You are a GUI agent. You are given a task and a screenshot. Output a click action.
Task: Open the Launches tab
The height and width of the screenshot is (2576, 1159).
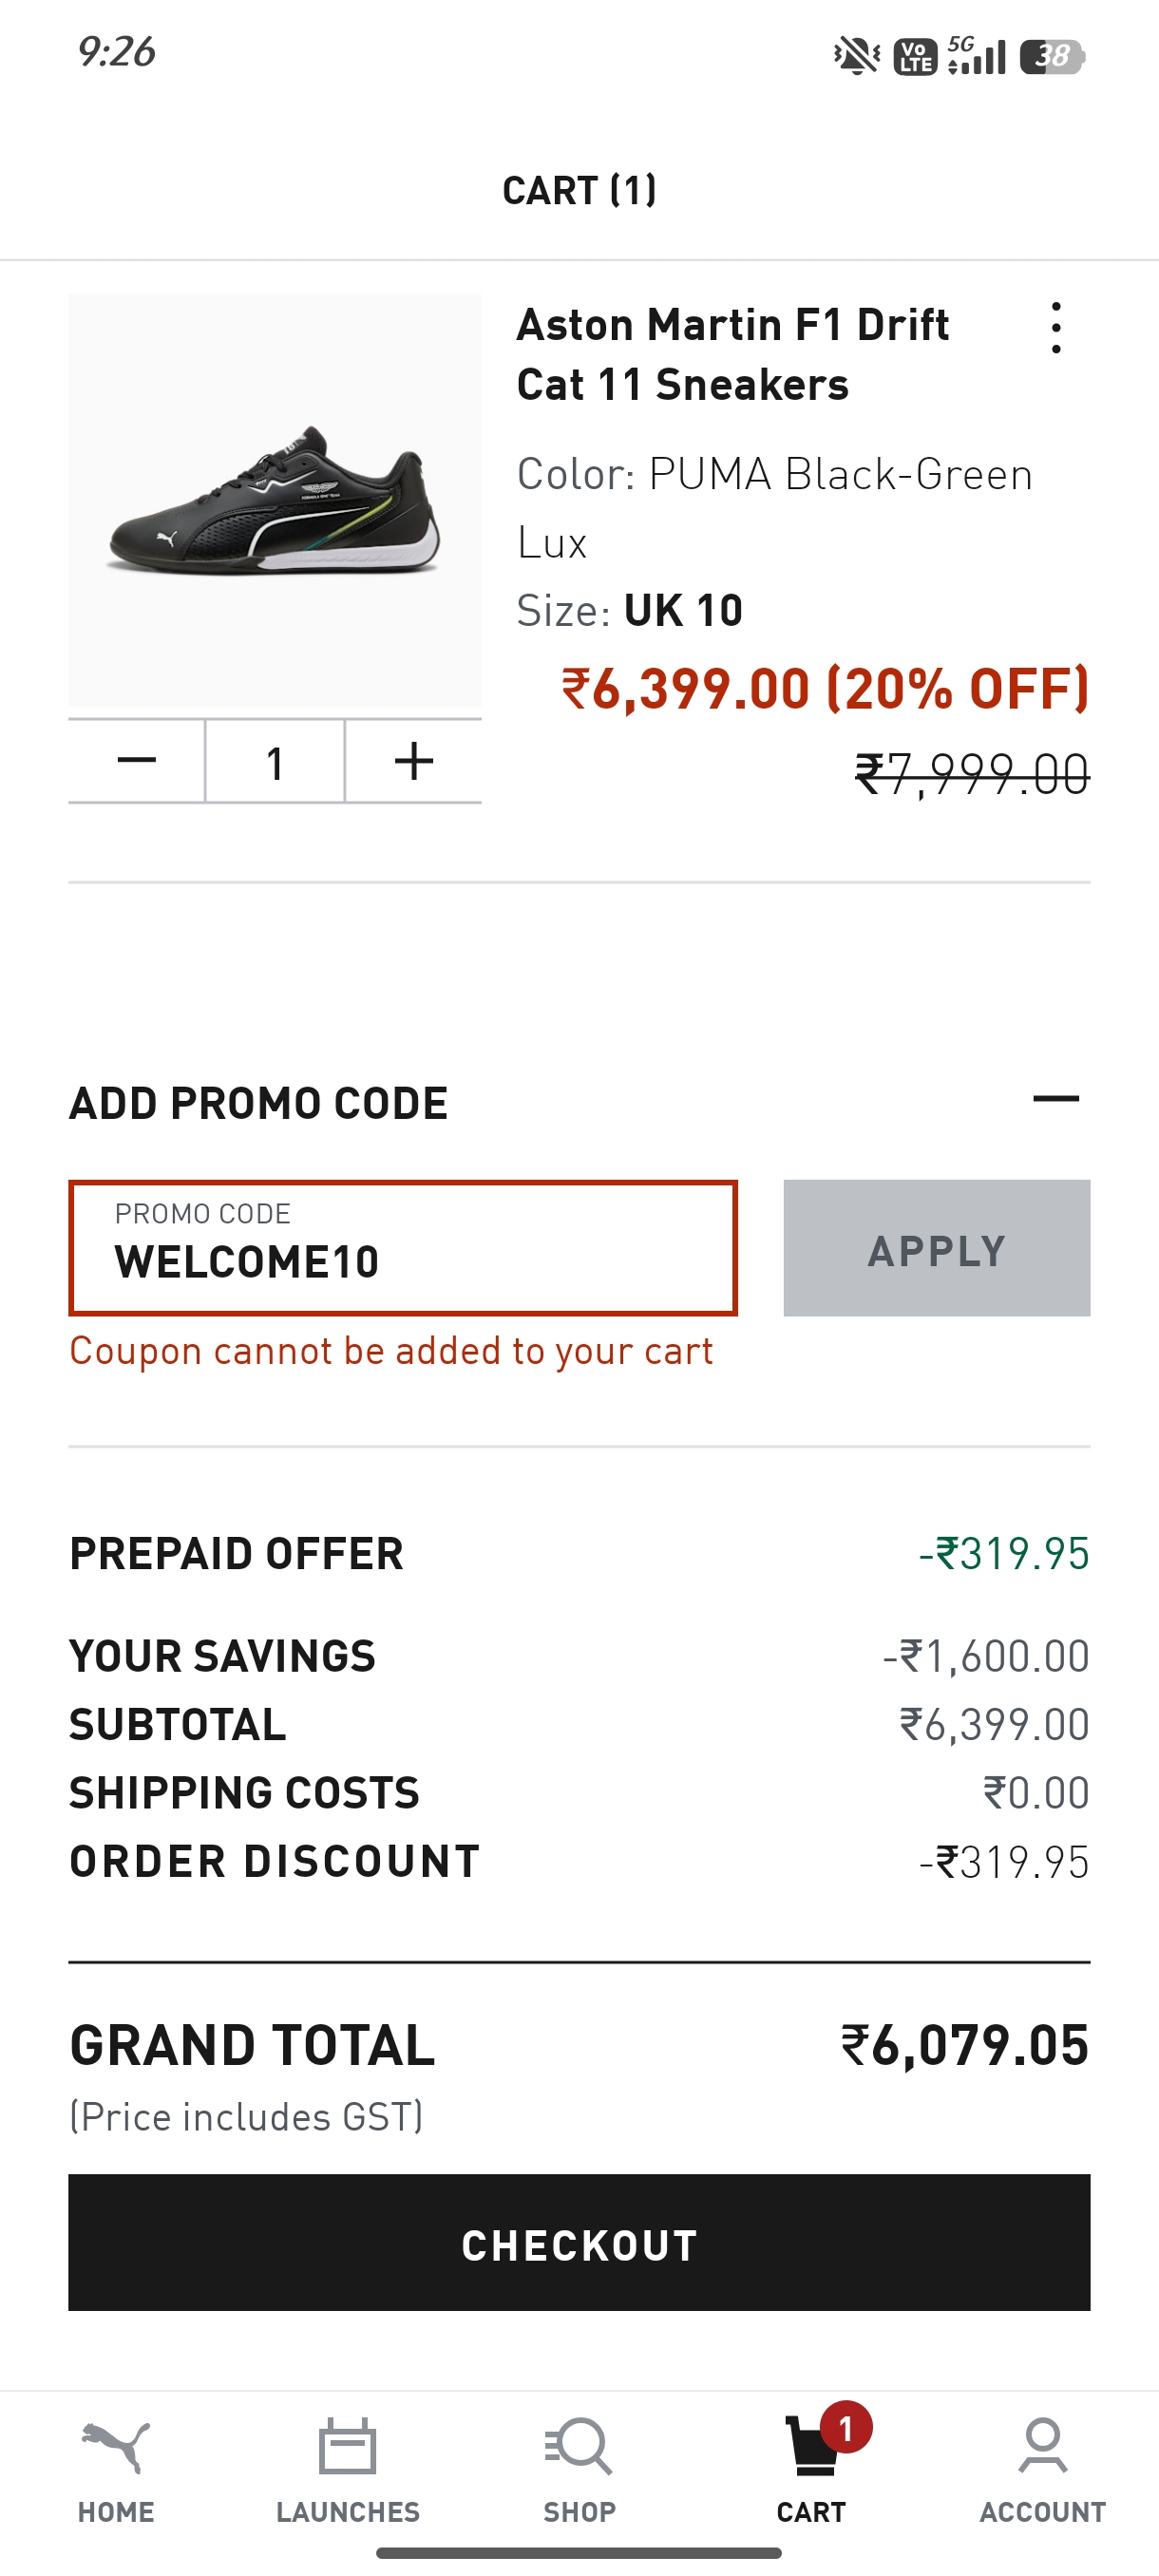(x=348, y=2468)
